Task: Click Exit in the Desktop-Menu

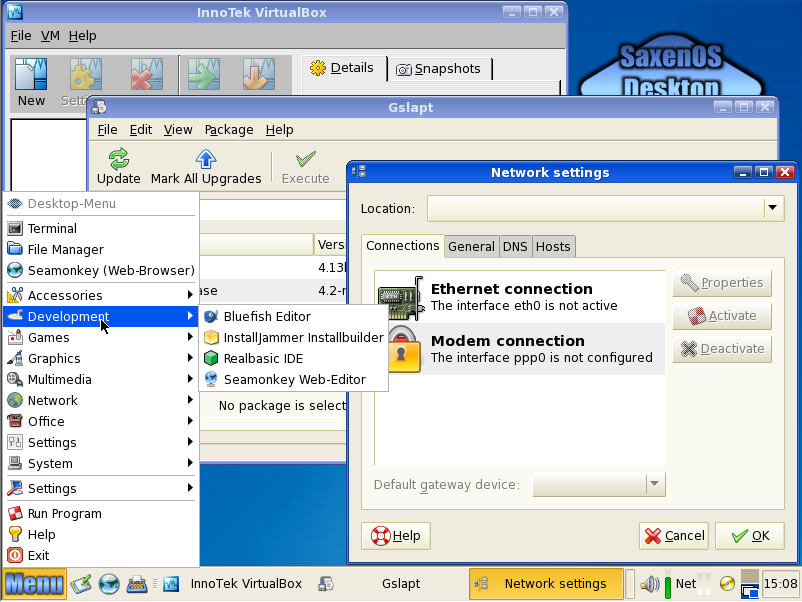Action: [x=101, y=555]
